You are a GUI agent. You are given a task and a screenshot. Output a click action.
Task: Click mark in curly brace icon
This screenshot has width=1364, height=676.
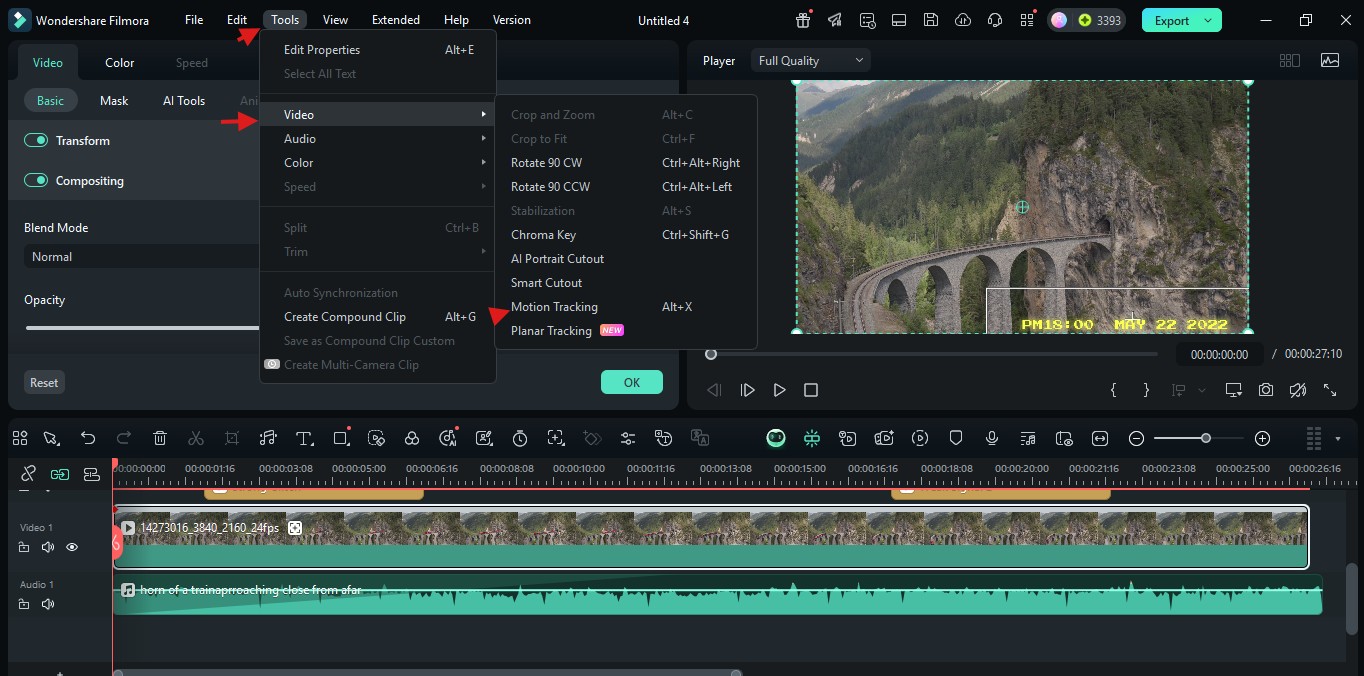(x=1113, y=390)
